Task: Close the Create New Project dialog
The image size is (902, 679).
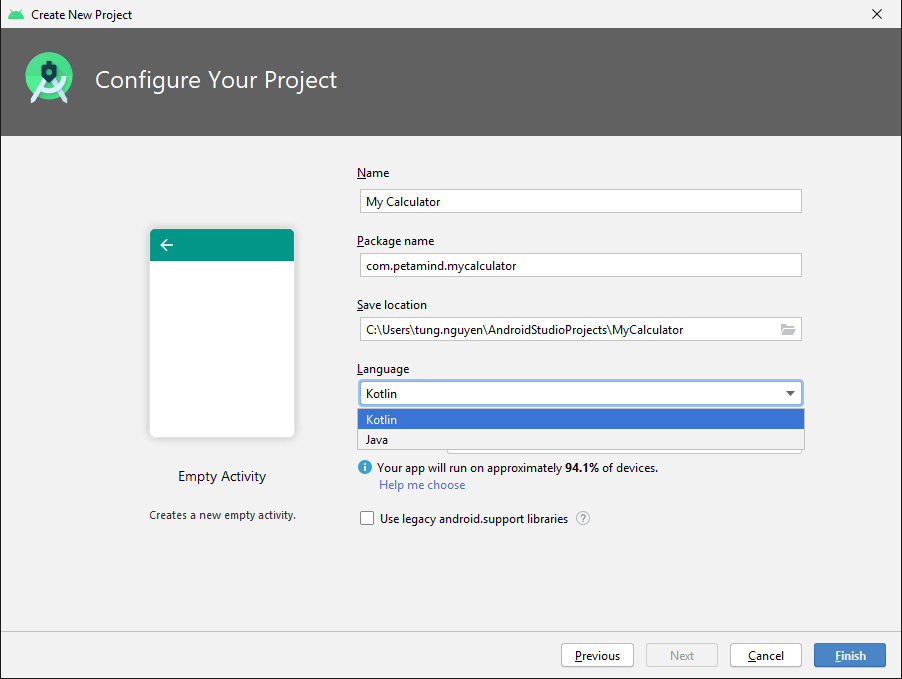Action: (x=877, y=14)
